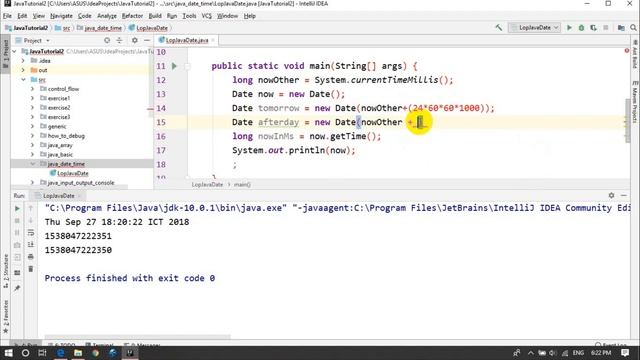Select LopJavaDate class in the project tree
The image size is (640, 360).
coord(72,173)
